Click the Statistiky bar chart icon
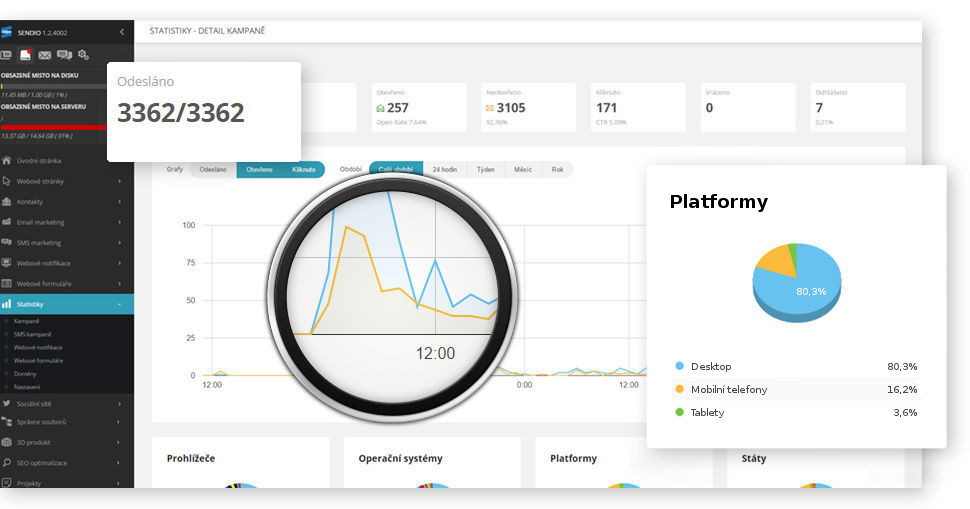 pyautogui.click(x=6, y=304)
